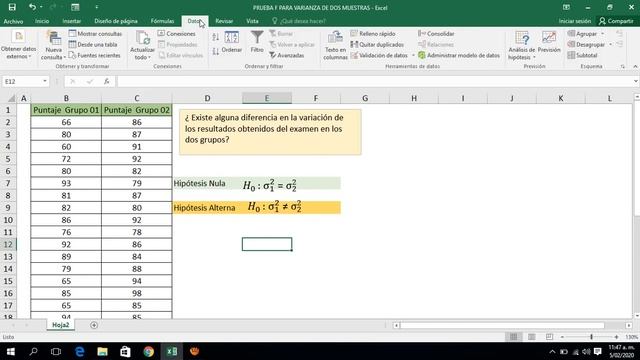Click Validación de datos

click(x=380, y=55)
